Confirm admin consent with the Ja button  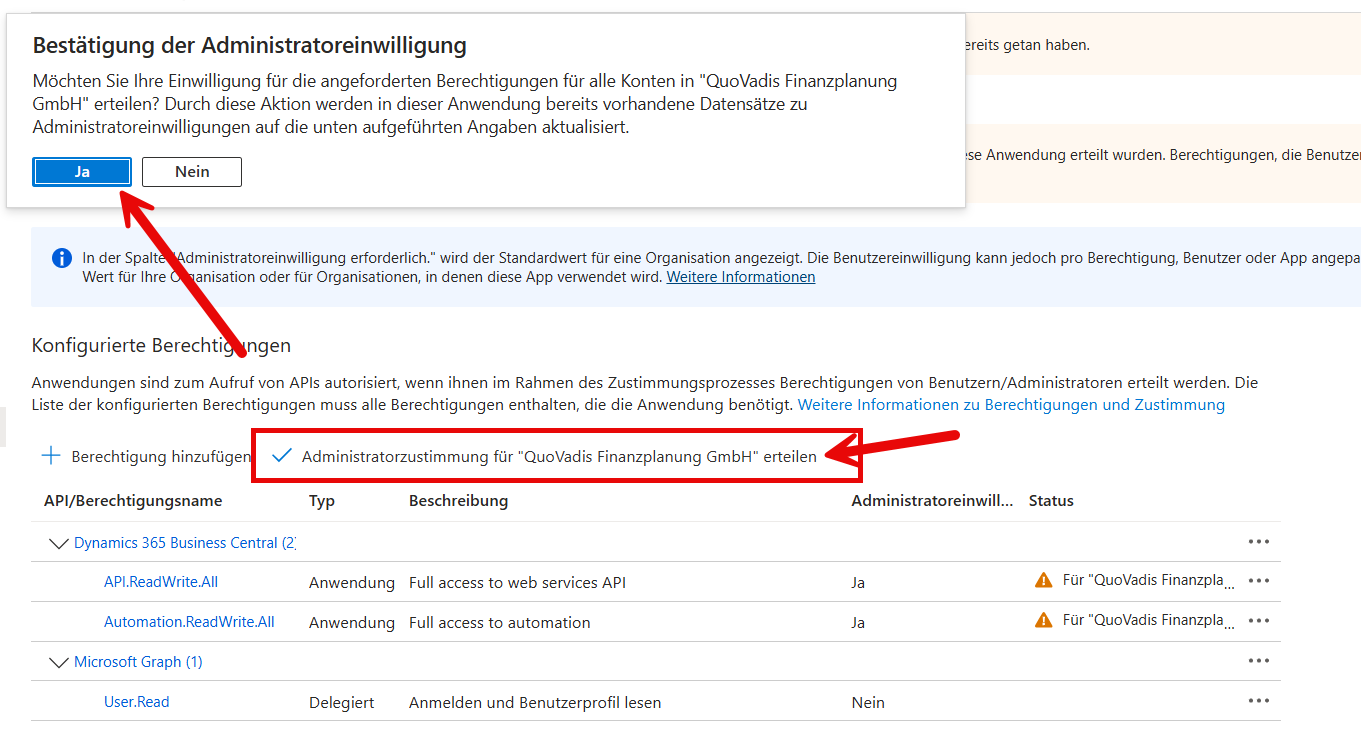pyautogui.click(x=82, y=172)
